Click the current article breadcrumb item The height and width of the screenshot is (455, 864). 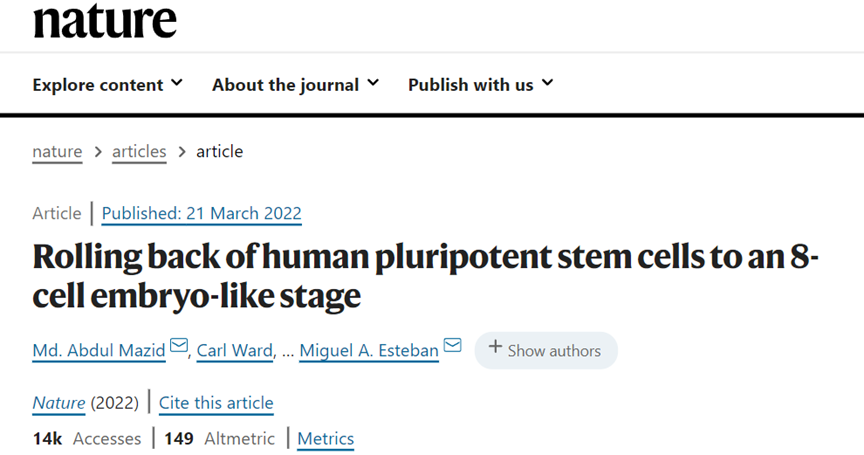219,151
